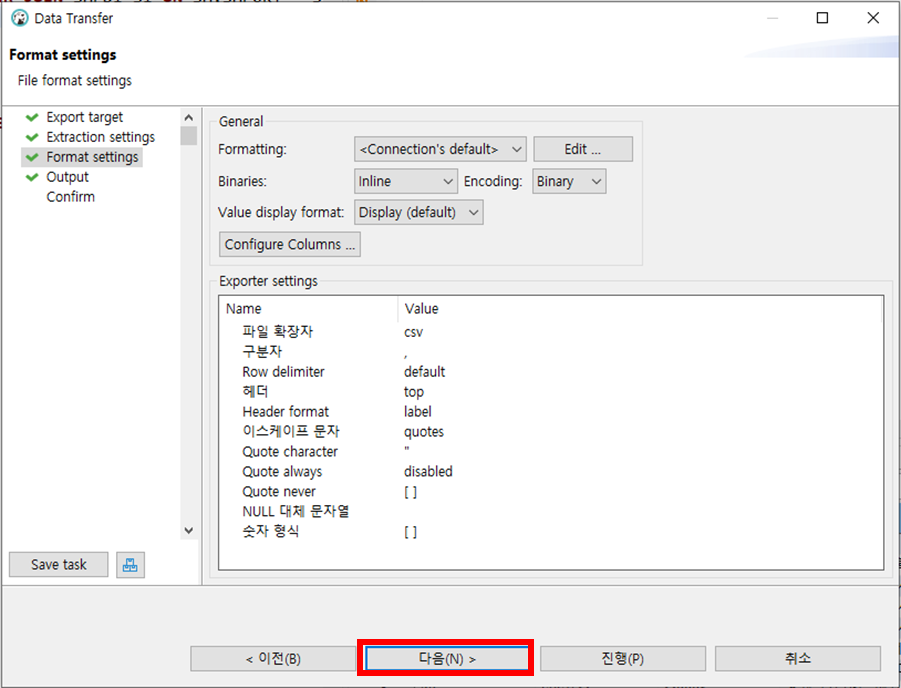Select the Confirm step
The width and height of the screenshot is (901, 688).
(x=71, y=197)
